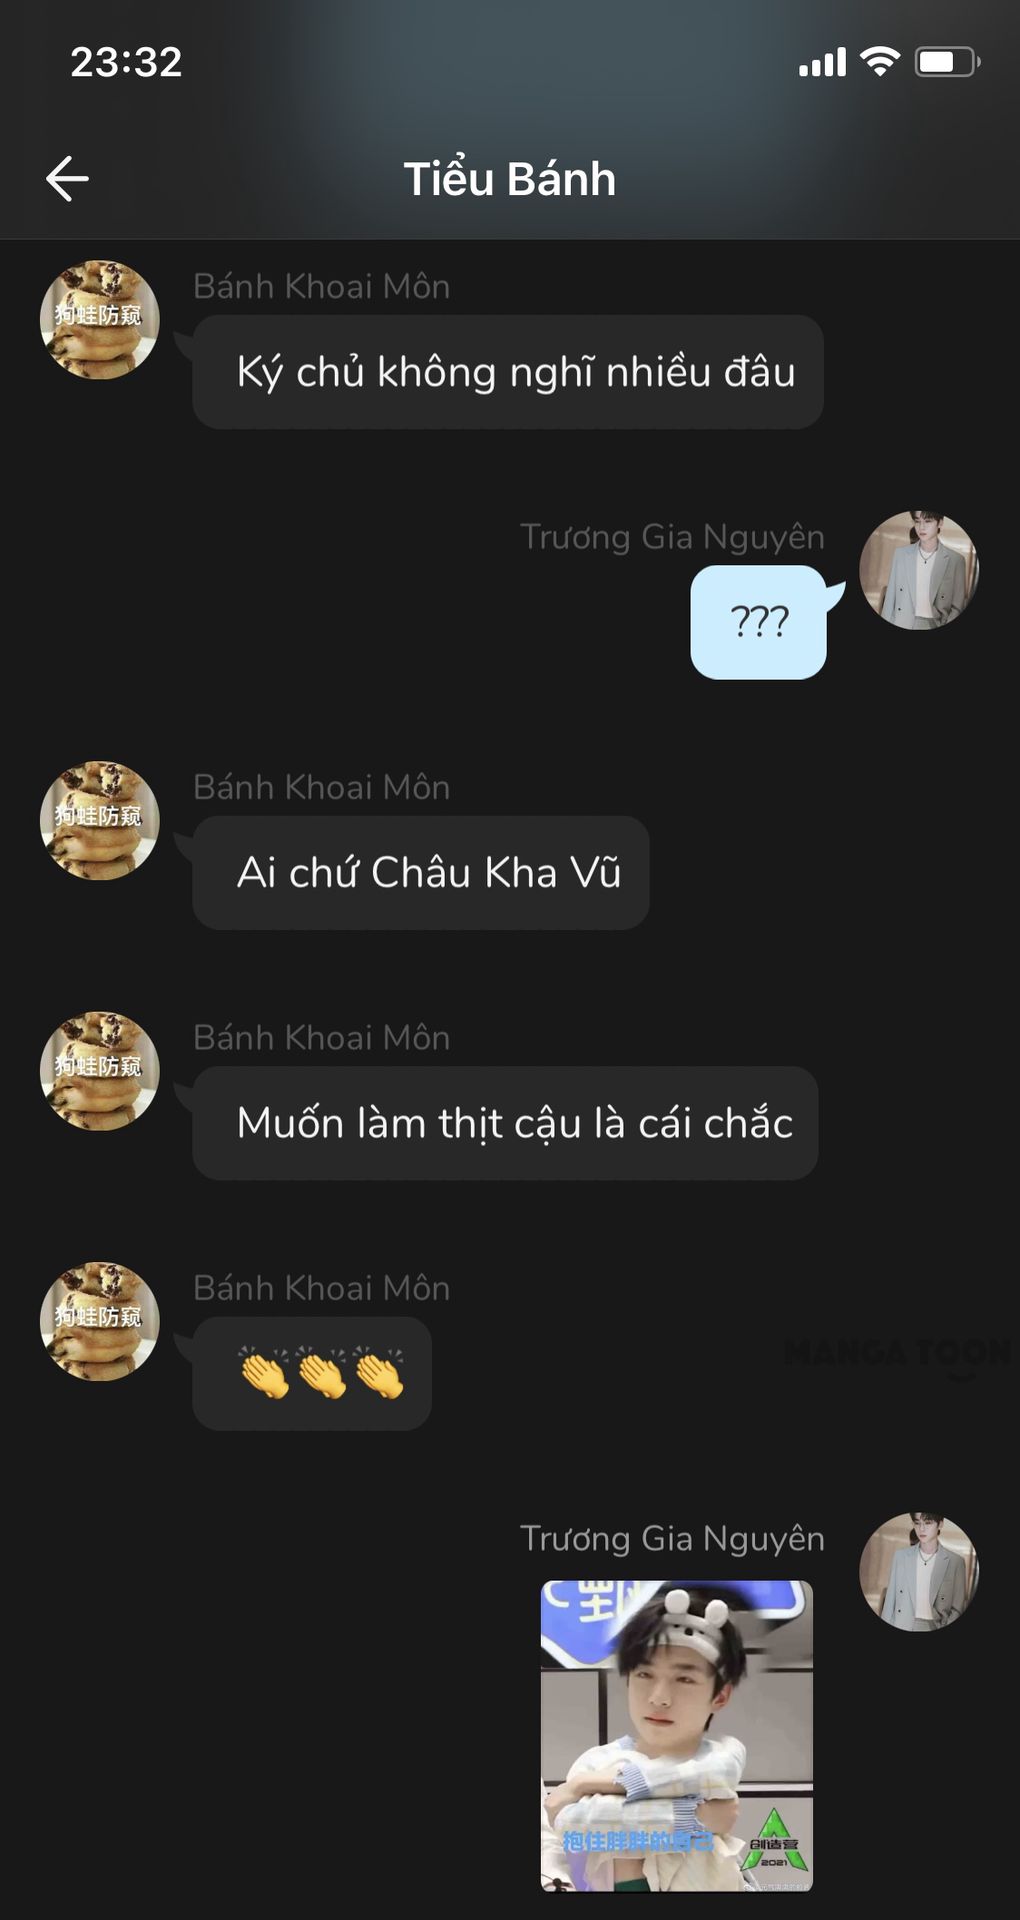Open the sent image with bear headband

(x=677, y=1736)
